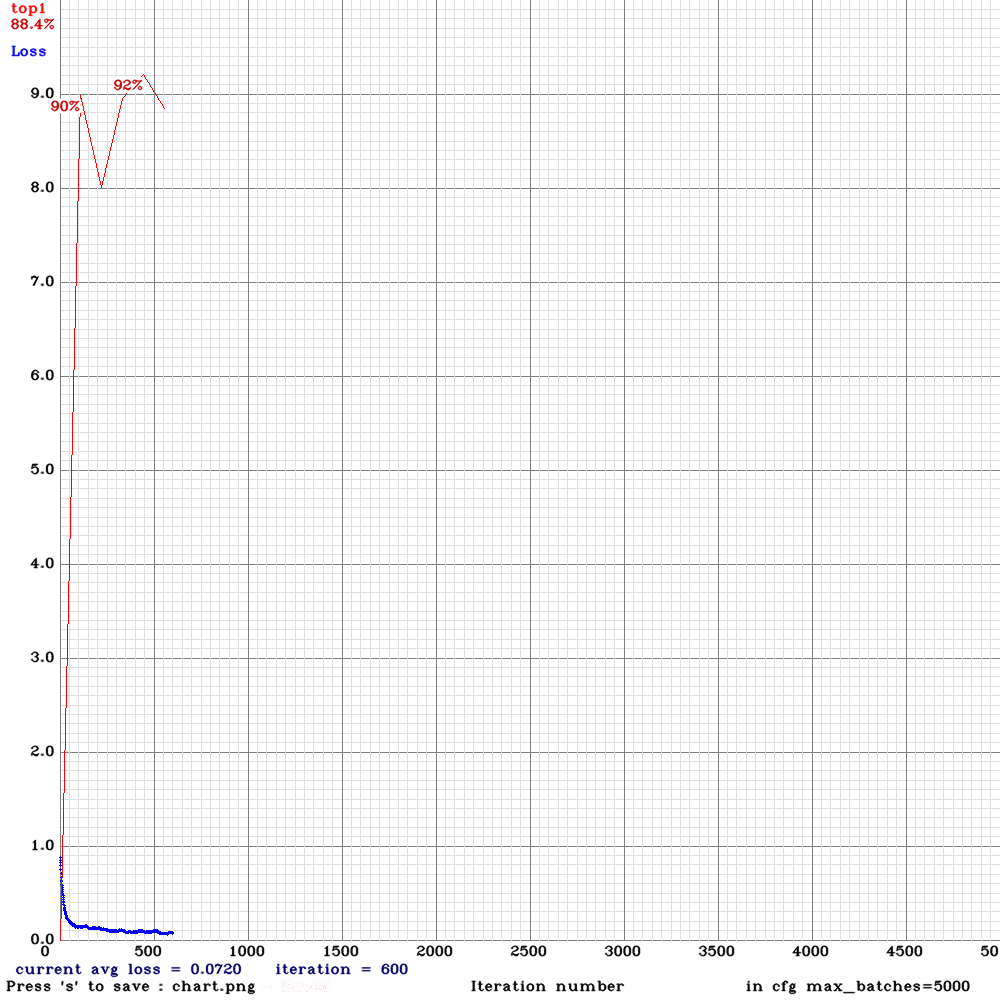Screen dimensions: 1000x1000
Task: Click the Saved notification text near chart.png
Action: [x=302, y=986]
